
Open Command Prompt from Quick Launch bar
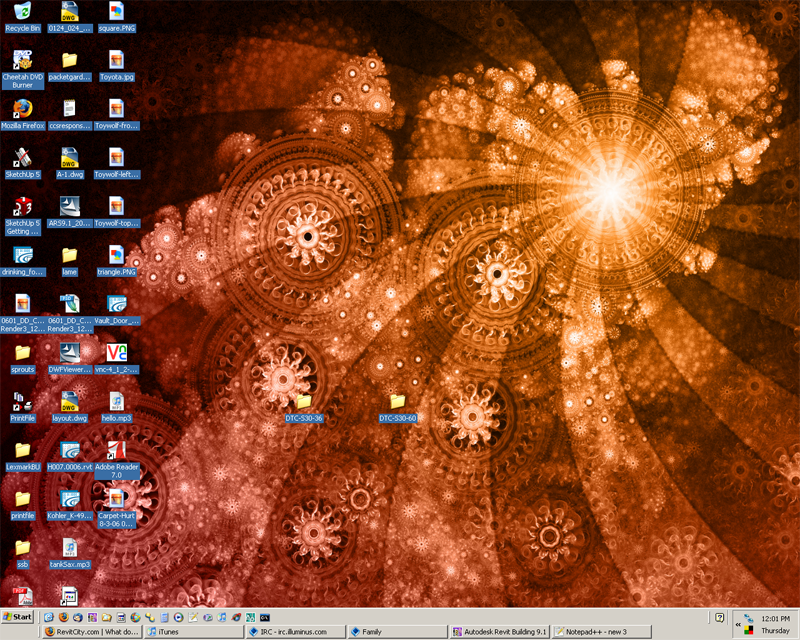click(265, 618)
